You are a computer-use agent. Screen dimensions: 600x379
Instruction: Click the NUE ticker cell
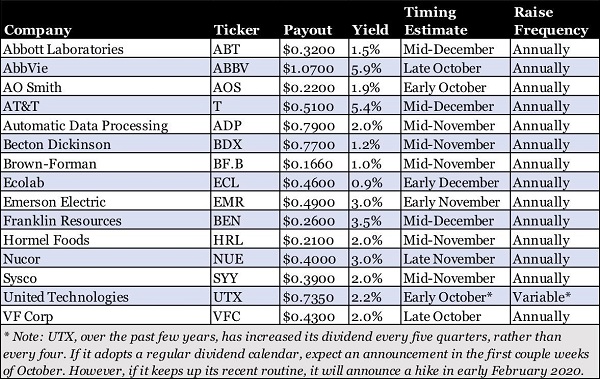(x=245, y=259)
